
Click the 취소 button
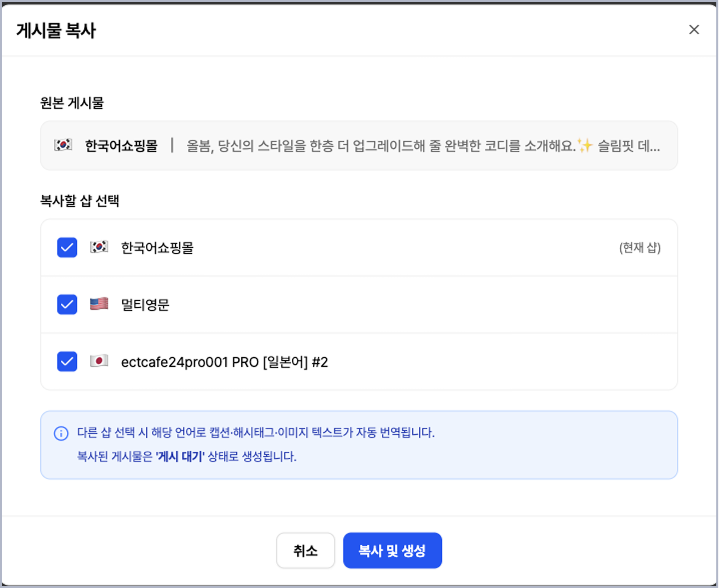point(305,550)
